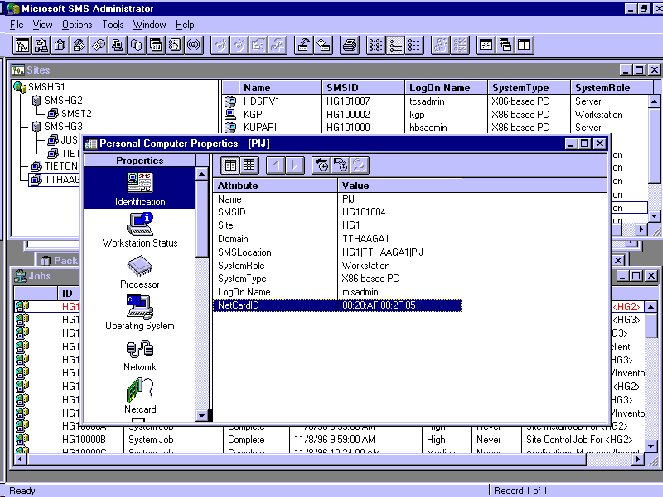
Task: Open the Window menu
Action: click(149, 25)
